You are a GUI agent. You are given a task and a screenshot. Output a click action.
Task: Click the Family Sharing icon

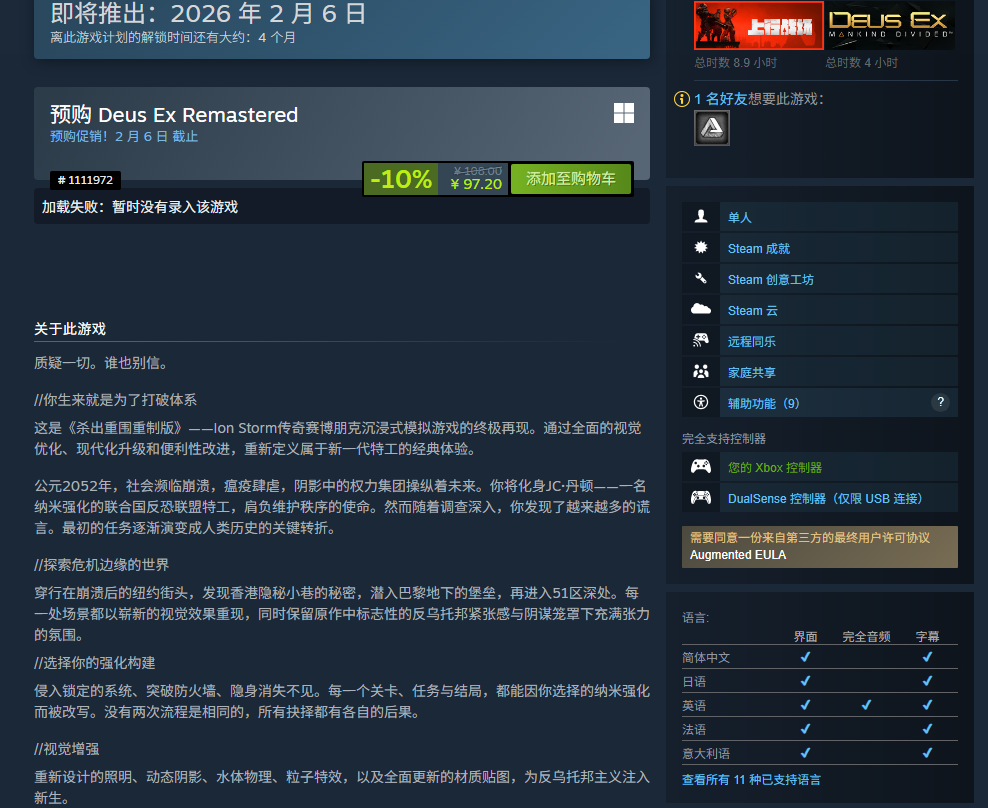click(x=701, y=371)
